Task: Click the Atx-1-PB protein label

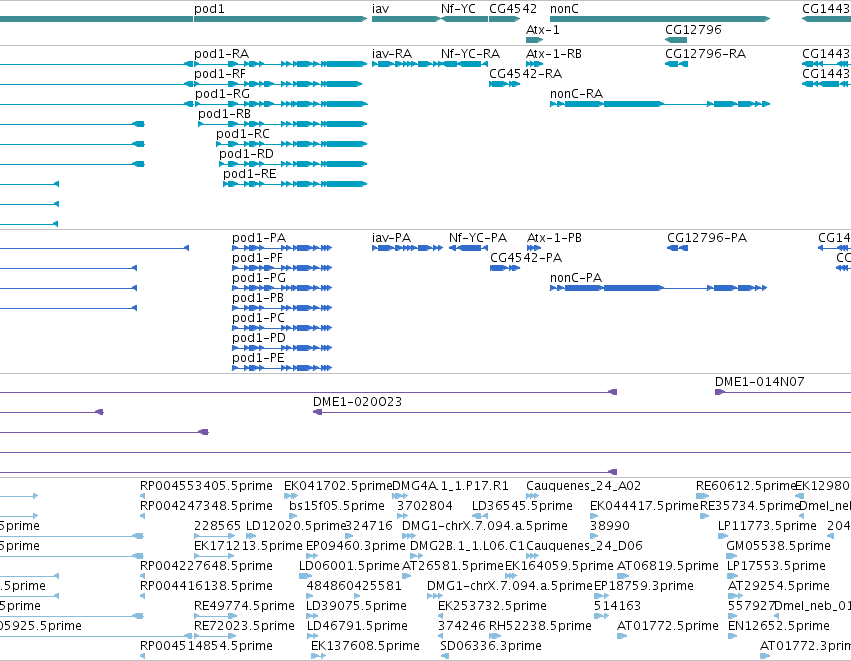Action: 554,238
